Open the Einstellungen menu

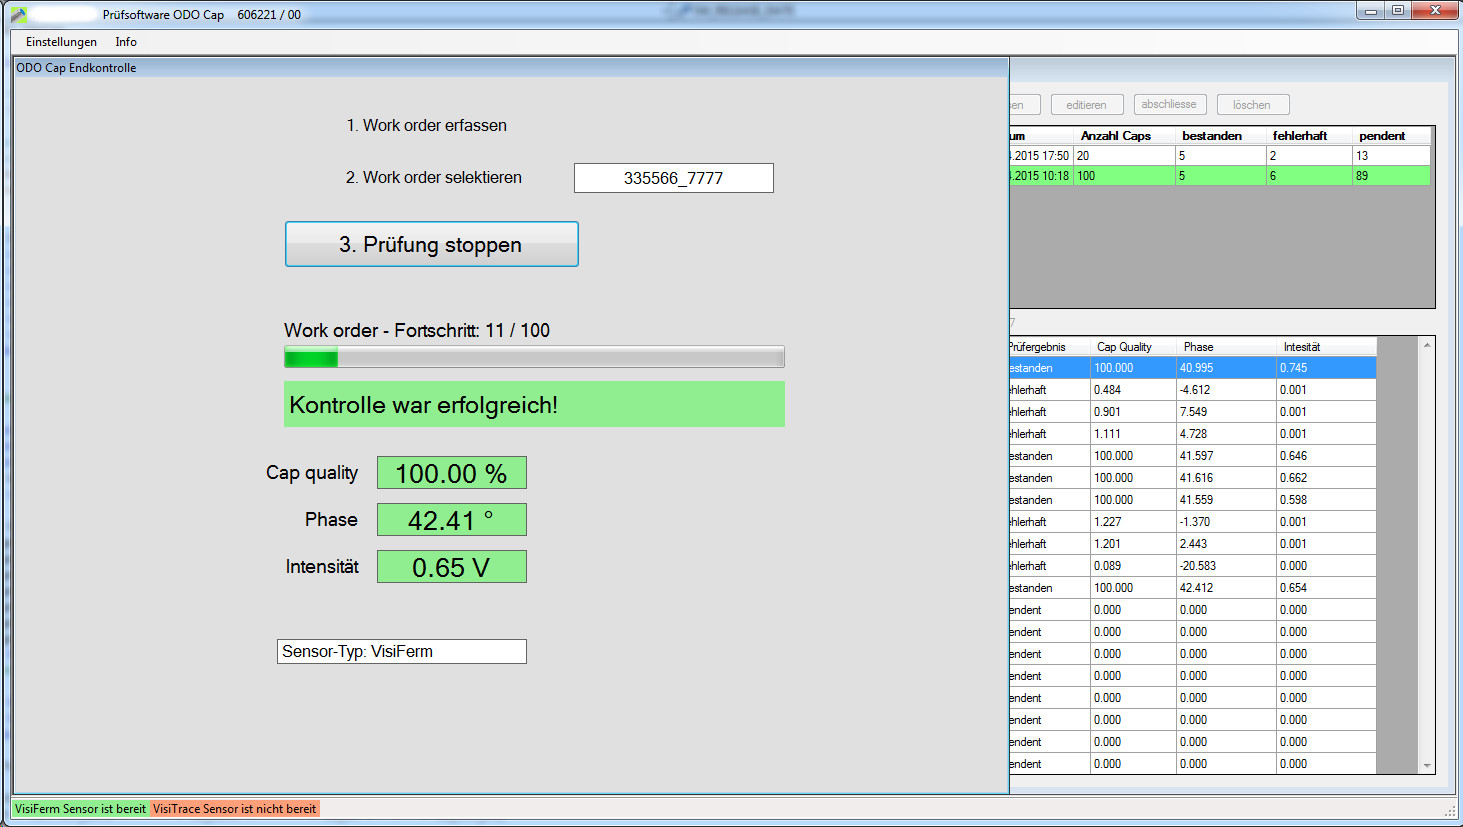60,42
